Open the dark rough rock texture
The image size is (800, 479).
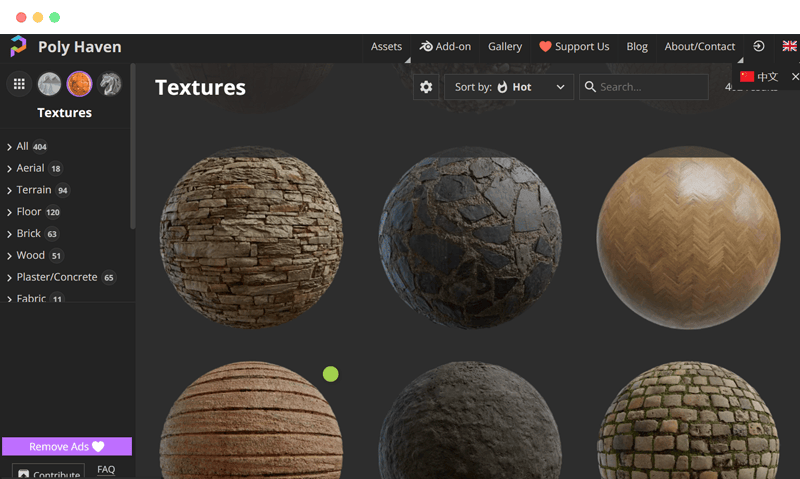[470, 420]
